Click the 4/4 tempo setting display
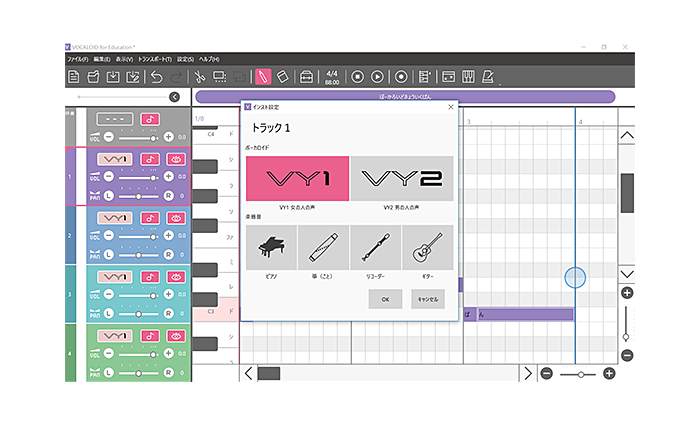Image resolution: width=700 pixels, height=424 pixels. [x=332, y=77]
